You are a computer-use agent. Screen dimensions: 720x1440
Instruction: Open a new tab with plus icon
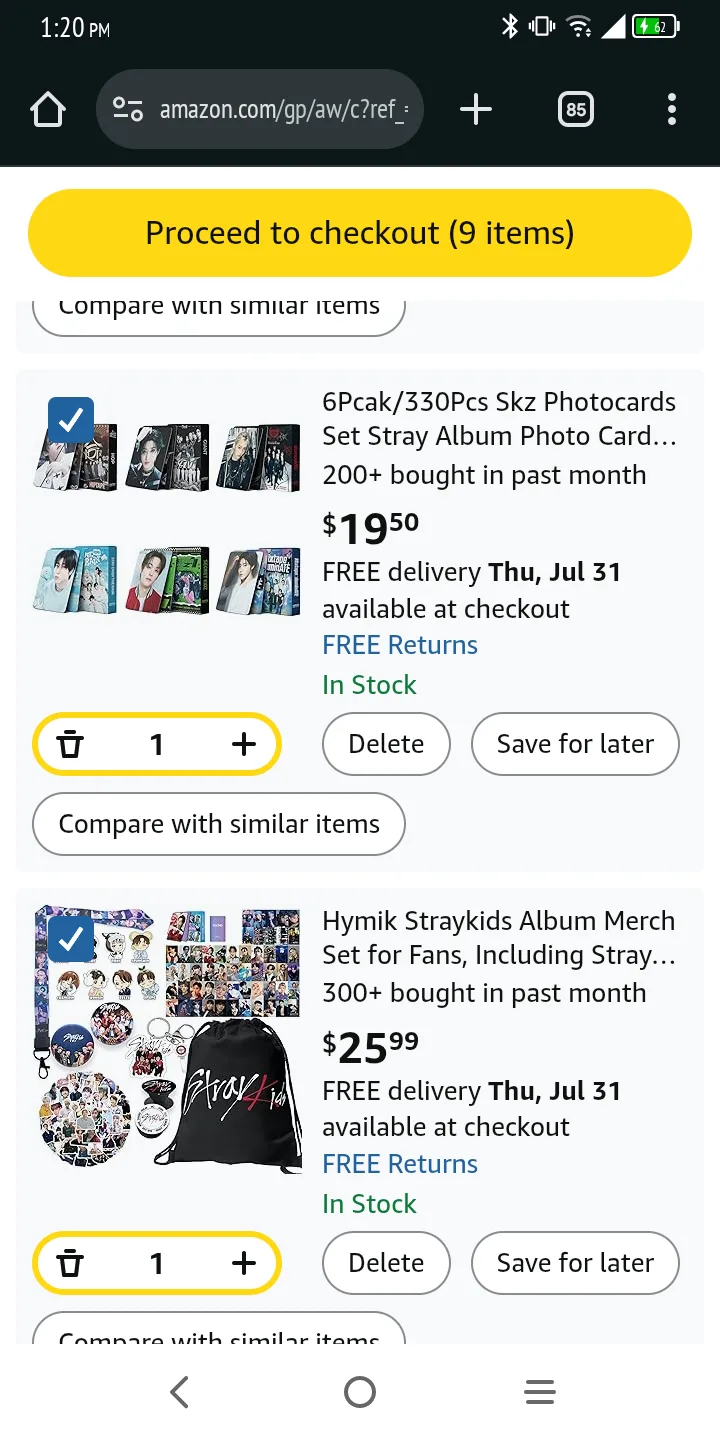(x=476, y=110)
